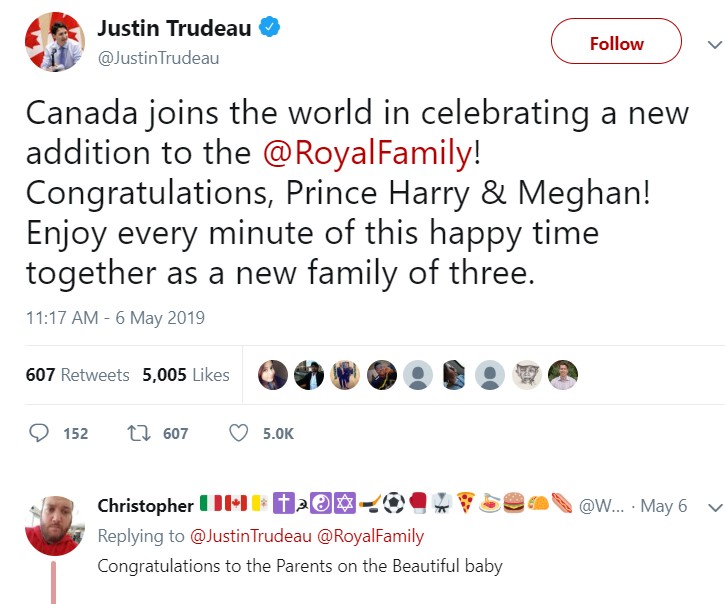View the 607 Retweets list
The image size is (725, 604).
[78, 375]
